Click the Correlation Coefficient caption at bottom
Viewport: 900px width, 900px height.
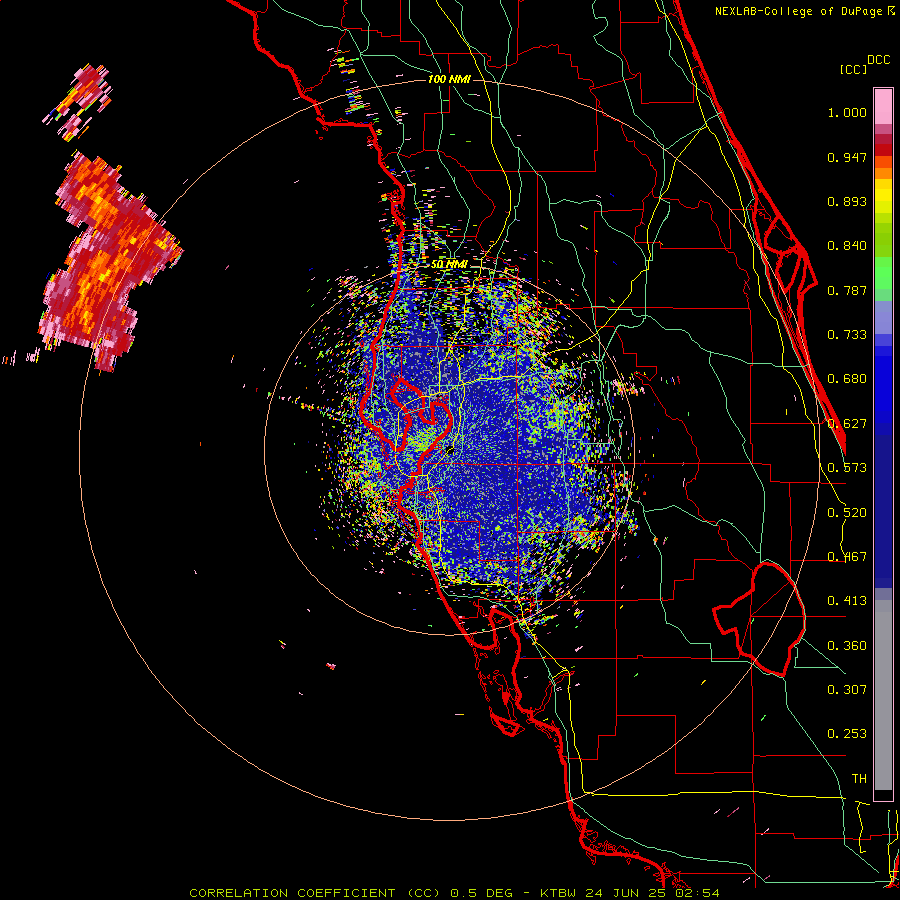click(x=454, y=893)
